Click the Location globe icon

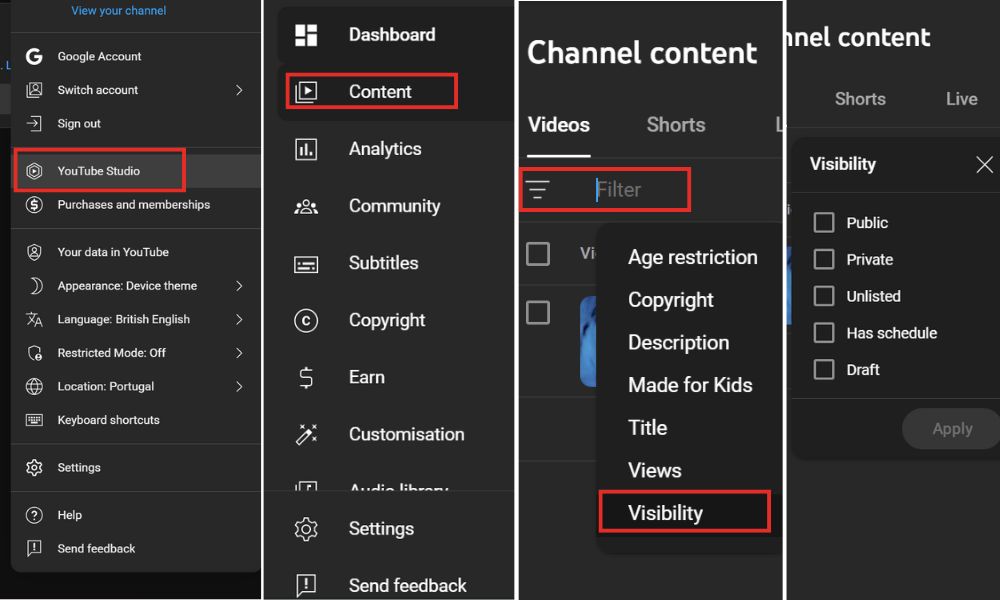34,386
